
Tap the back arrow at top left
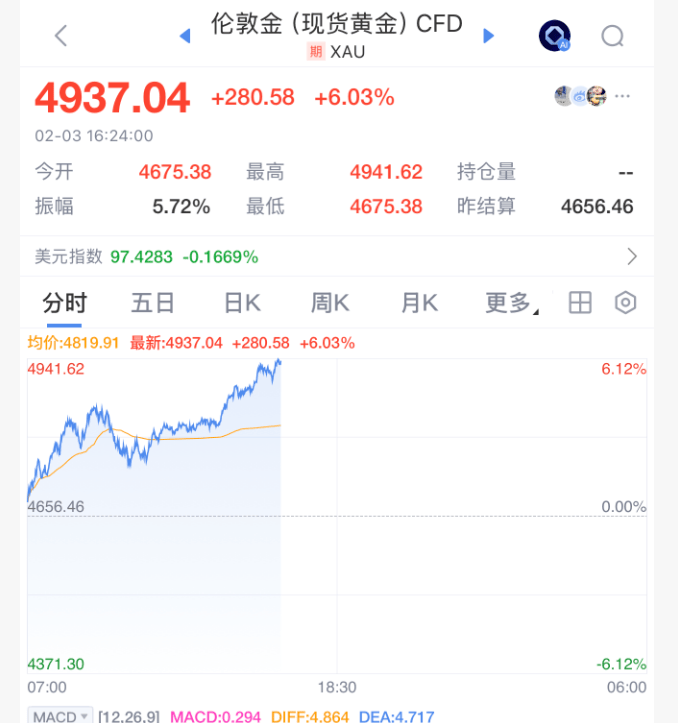(61, 36)
